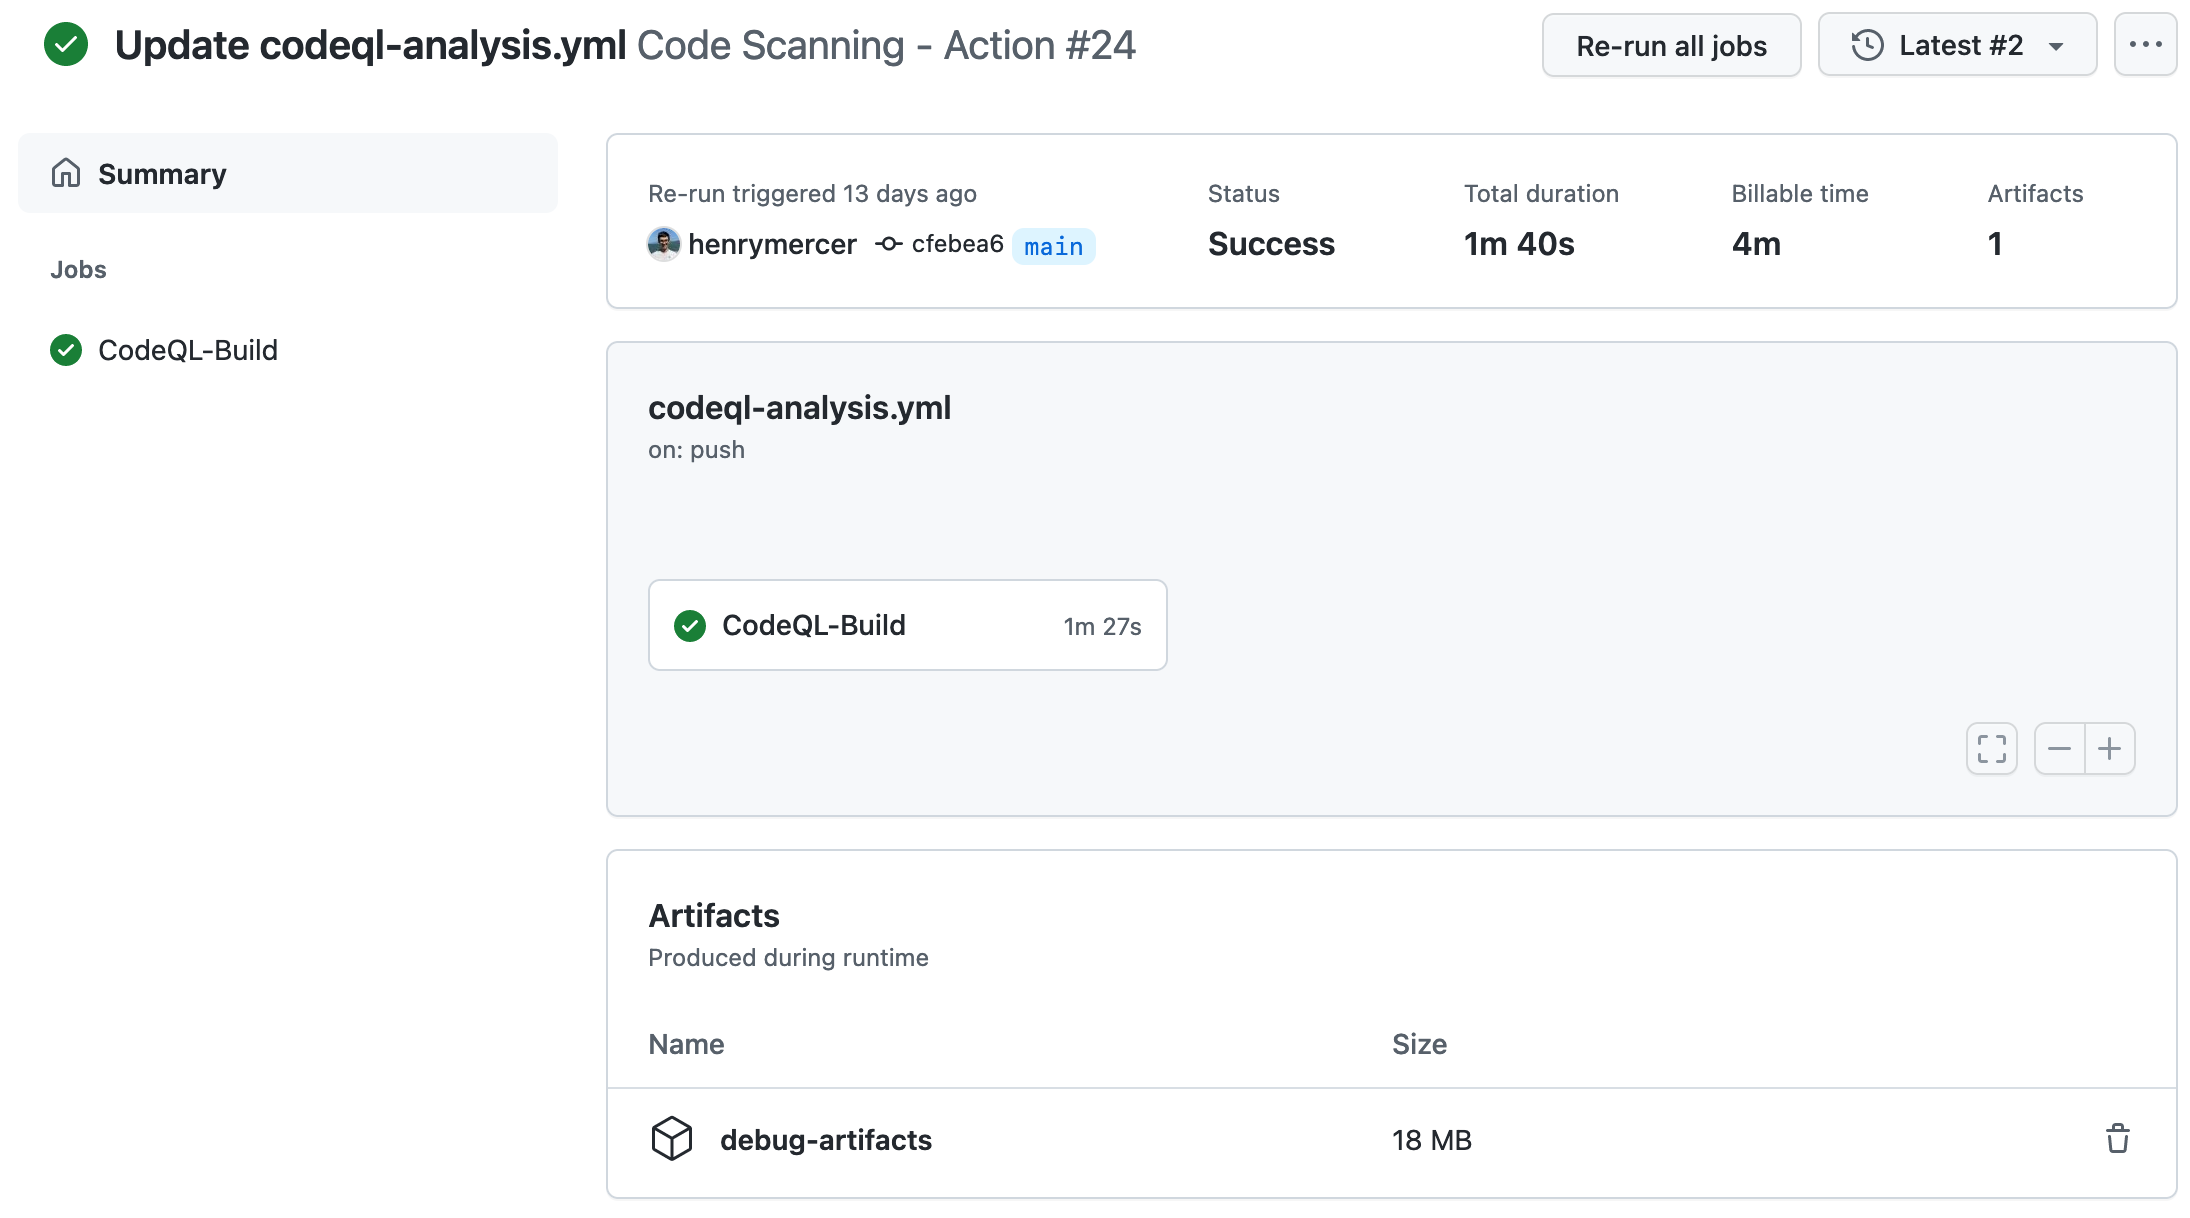Click green check on sidebar CodeQL-Build
The height and width of the screenshot is (1218, 2190).
(66, 350)
